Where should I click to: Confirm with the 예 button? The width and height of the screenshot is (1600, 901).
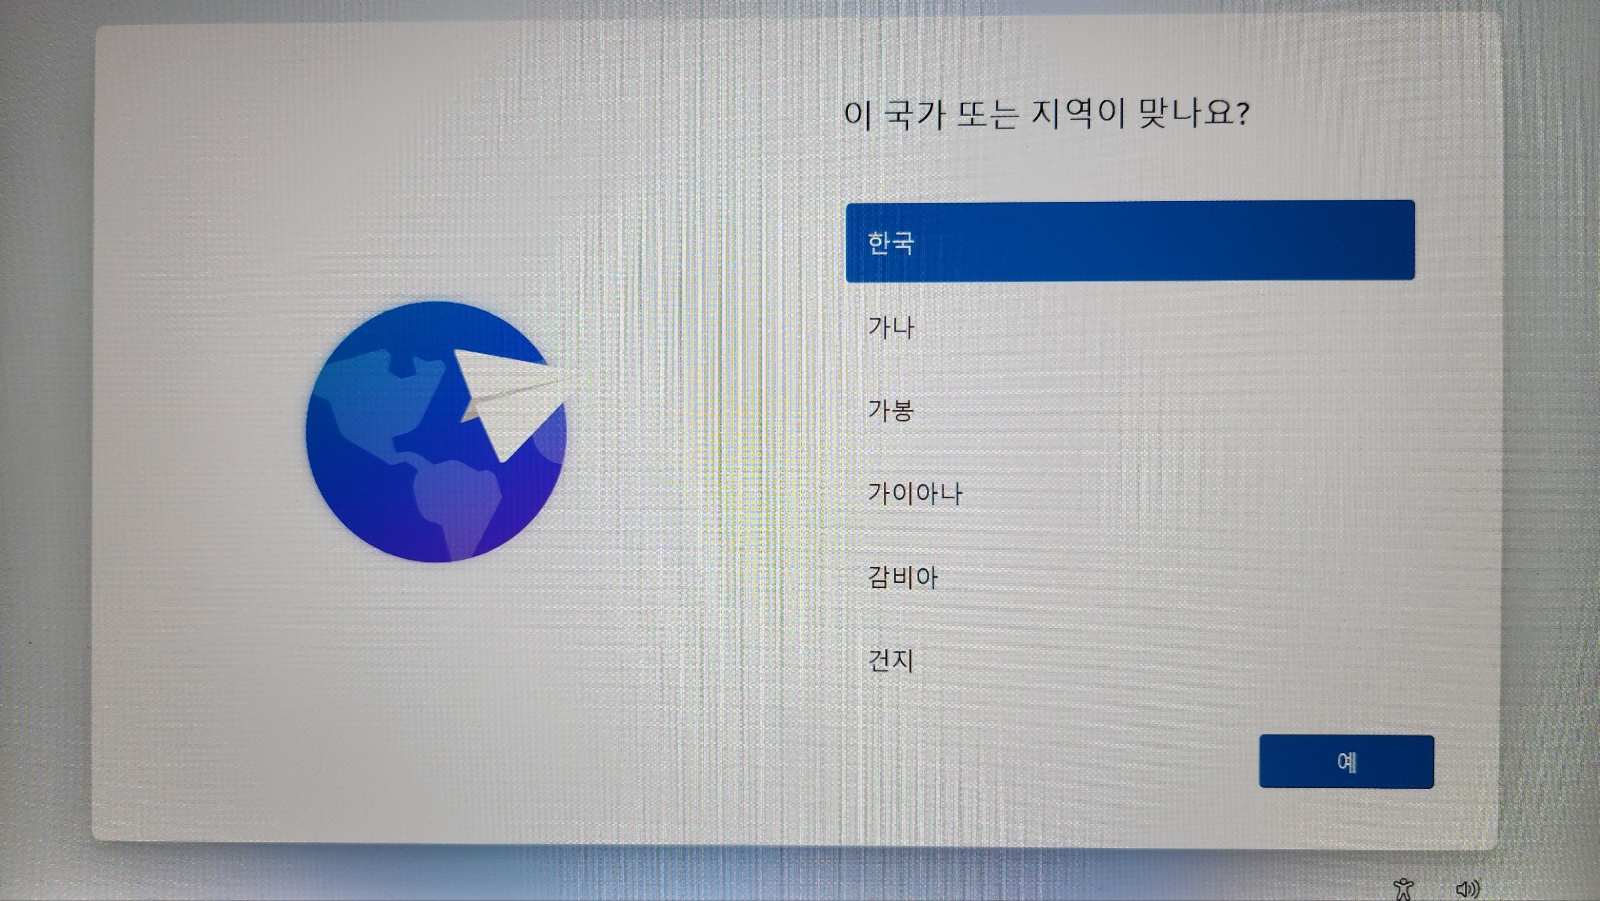(x=1346, y=762)
